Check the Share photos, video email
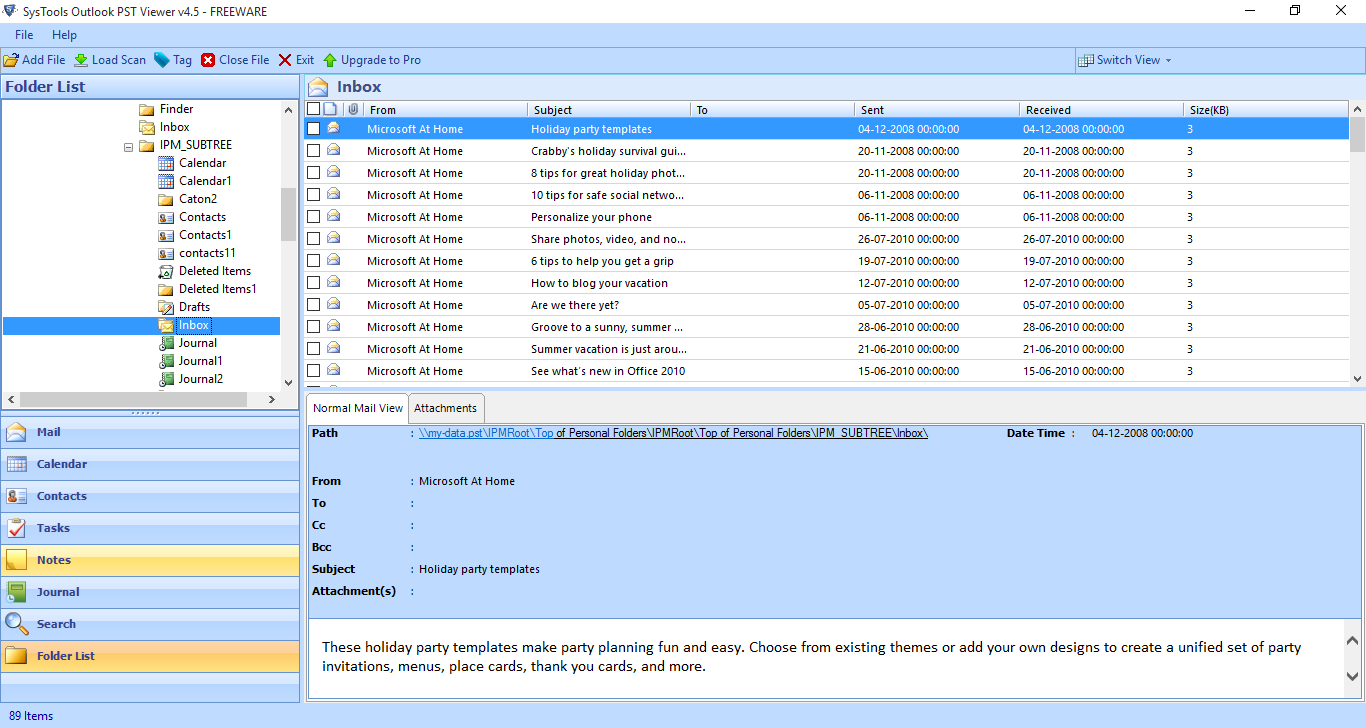 [x=313, y=239]
